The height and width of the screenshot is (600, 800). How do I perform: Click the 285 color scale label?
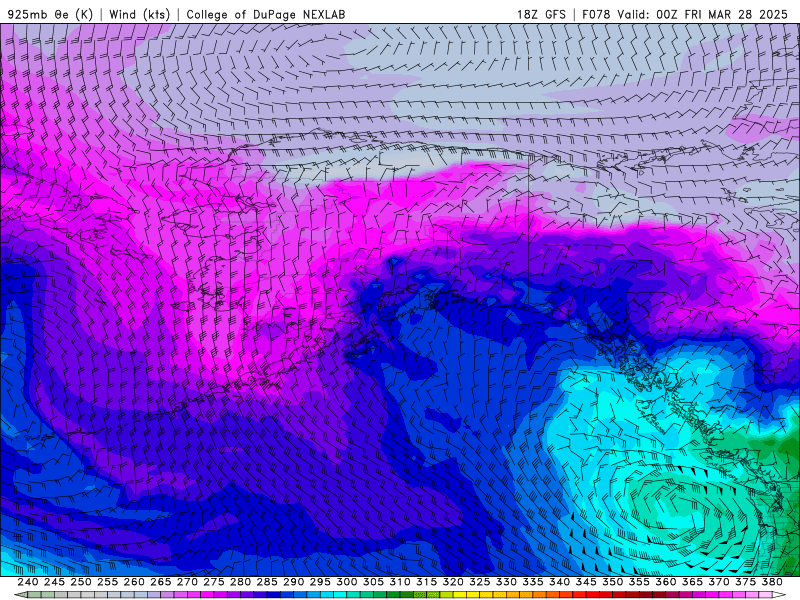coord(267,582)
